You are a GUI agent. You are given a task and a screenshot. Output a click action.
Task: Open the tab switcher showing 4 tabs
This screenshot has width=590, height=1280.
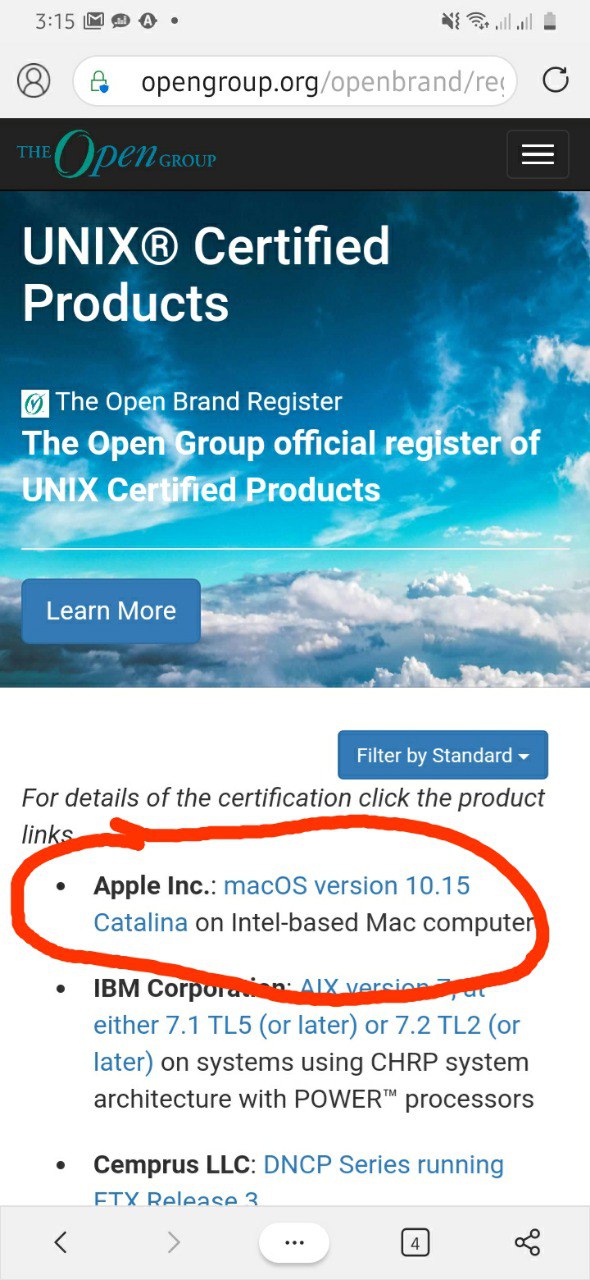point(414,1243)
